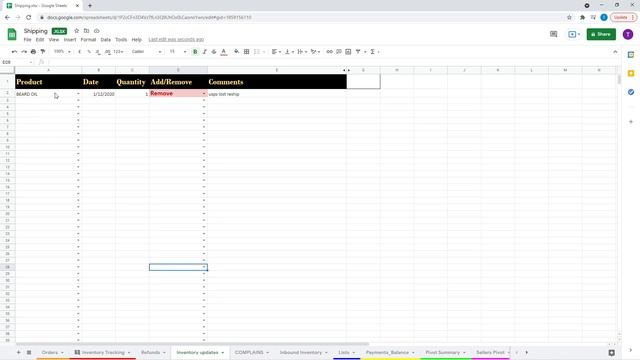640x360 pixels.
Task: Open the File menu
Action: pos(27,40)
